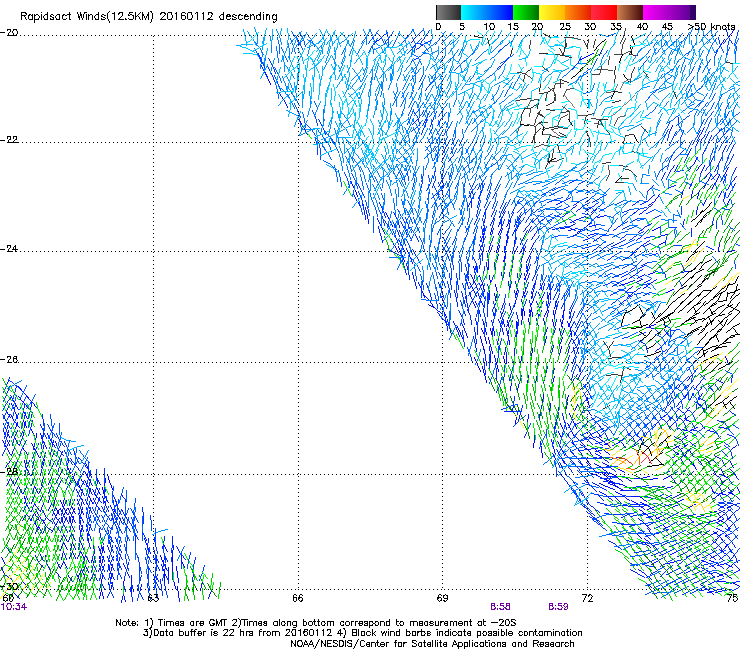740x650 pixels.
Task: Click the '69' longitude axis label
Action: point(442,599)
